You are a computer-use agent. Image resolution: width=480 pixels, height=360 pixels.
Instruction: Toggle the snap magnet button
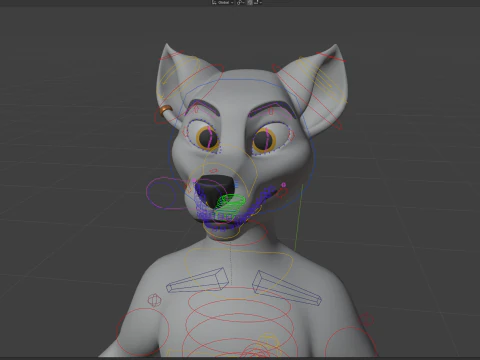pos(250,2)
